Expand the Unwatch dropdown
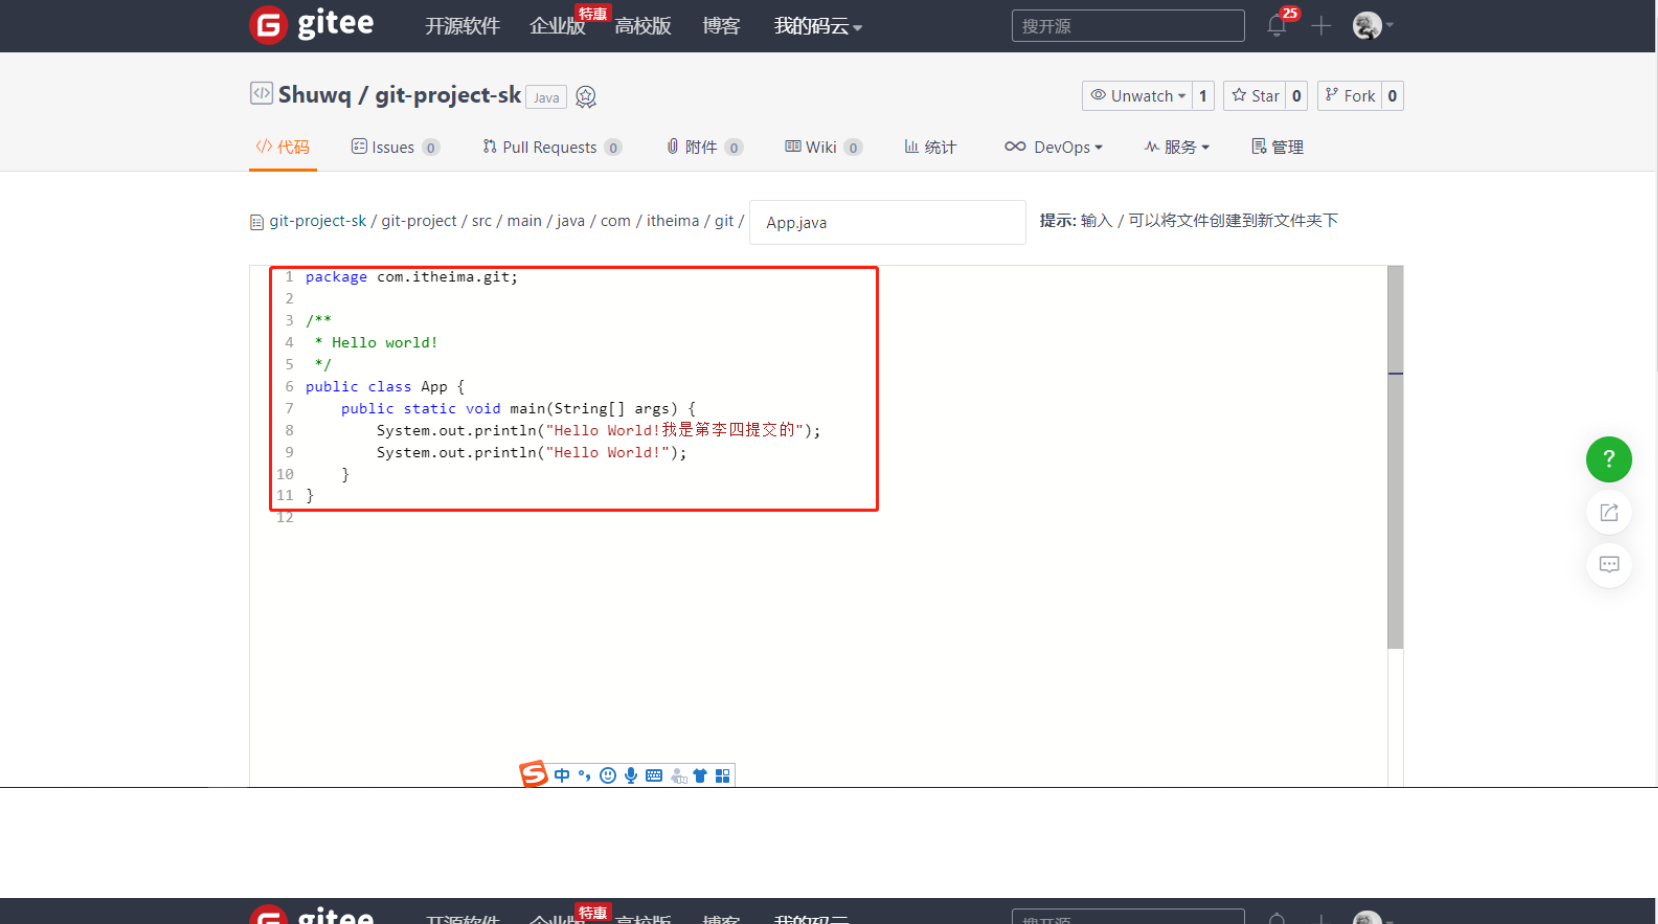Image resolution: width=1658 pixels, height=924 pixels. [x=1138, y=96]
